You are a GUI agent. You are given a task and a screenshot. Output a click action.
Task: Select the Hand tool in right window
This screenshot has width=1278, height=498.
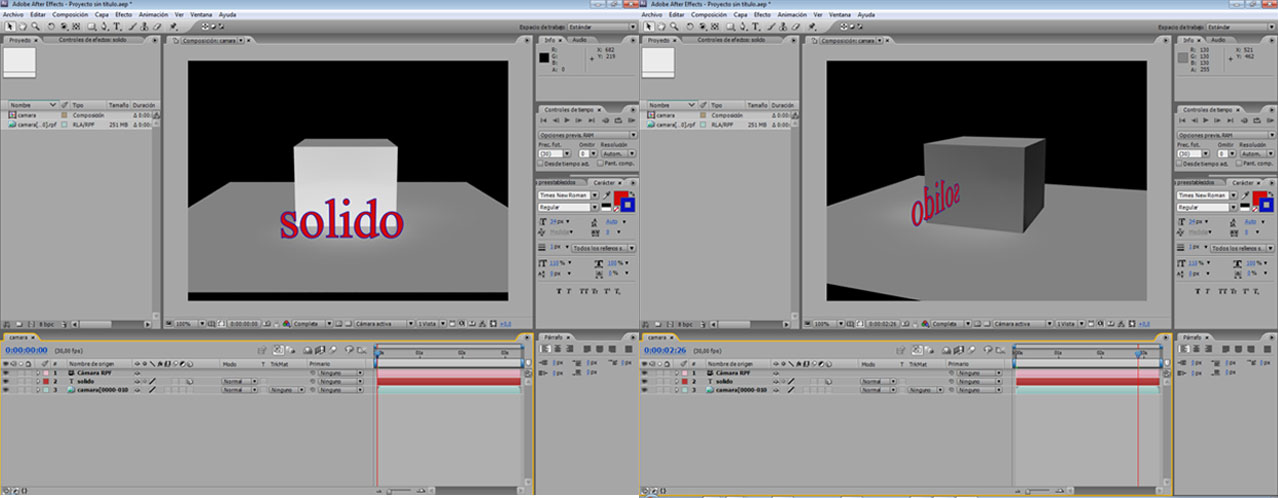pos(662,27)
